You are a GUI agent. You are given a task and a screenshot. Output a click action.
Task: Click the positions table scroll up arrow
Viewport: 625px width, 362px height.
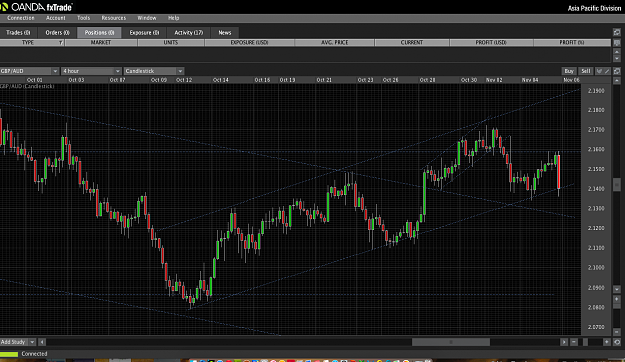coord(617,52)
